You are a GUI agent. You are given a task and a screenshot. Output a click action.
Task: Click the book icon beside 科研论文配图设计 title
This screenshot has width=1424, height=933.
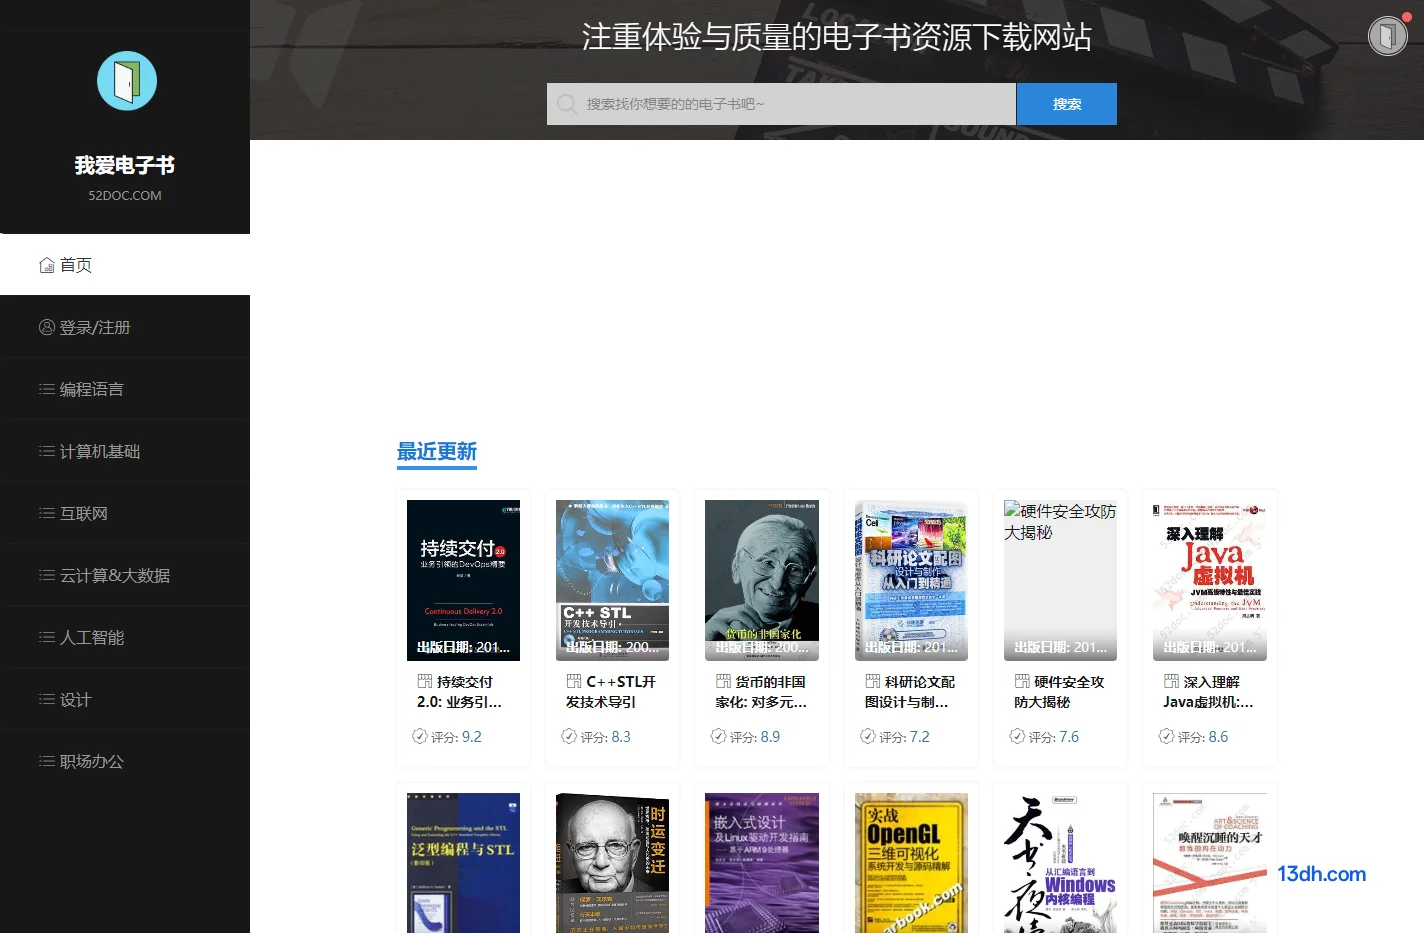coord(873,681)
